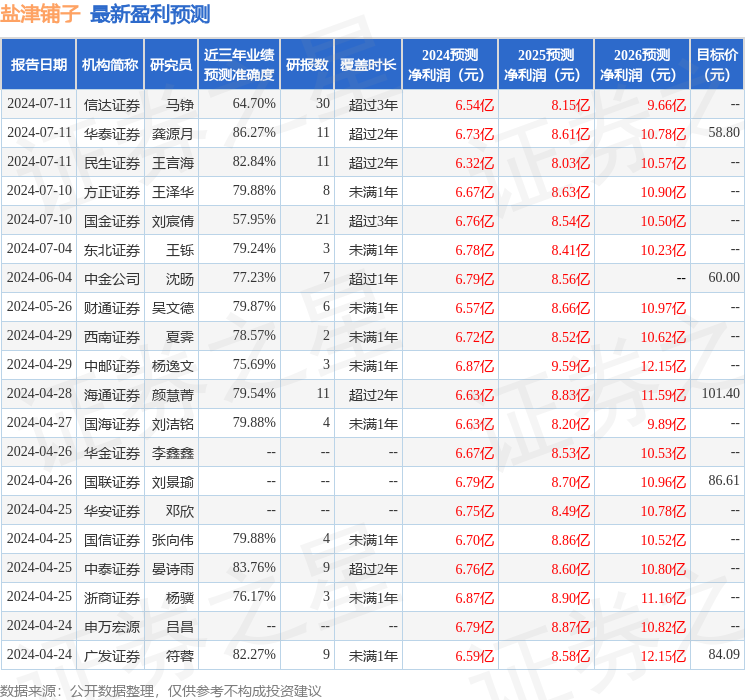Image resolution: width=745 pixels, height=700 pixels.
Task: Select accuracy value 86.27%
Action: [254, 132]
